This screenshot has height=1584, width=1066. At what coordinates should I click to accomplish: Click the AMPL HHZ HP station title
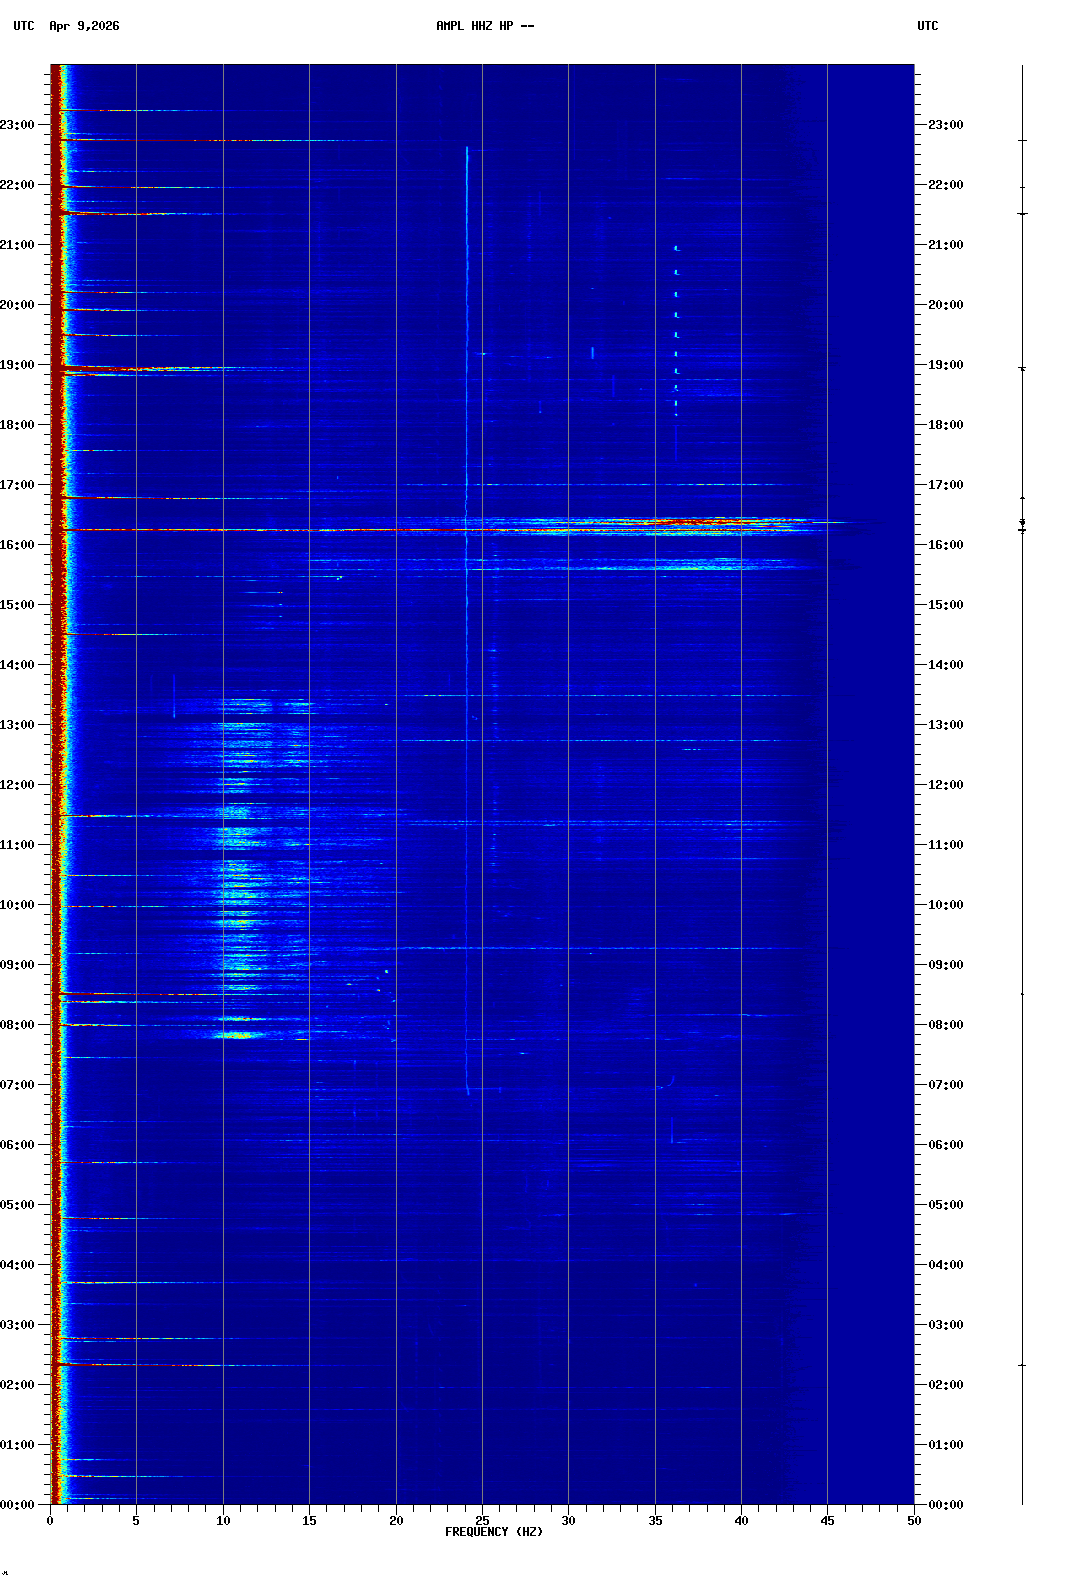click(484, 26)
